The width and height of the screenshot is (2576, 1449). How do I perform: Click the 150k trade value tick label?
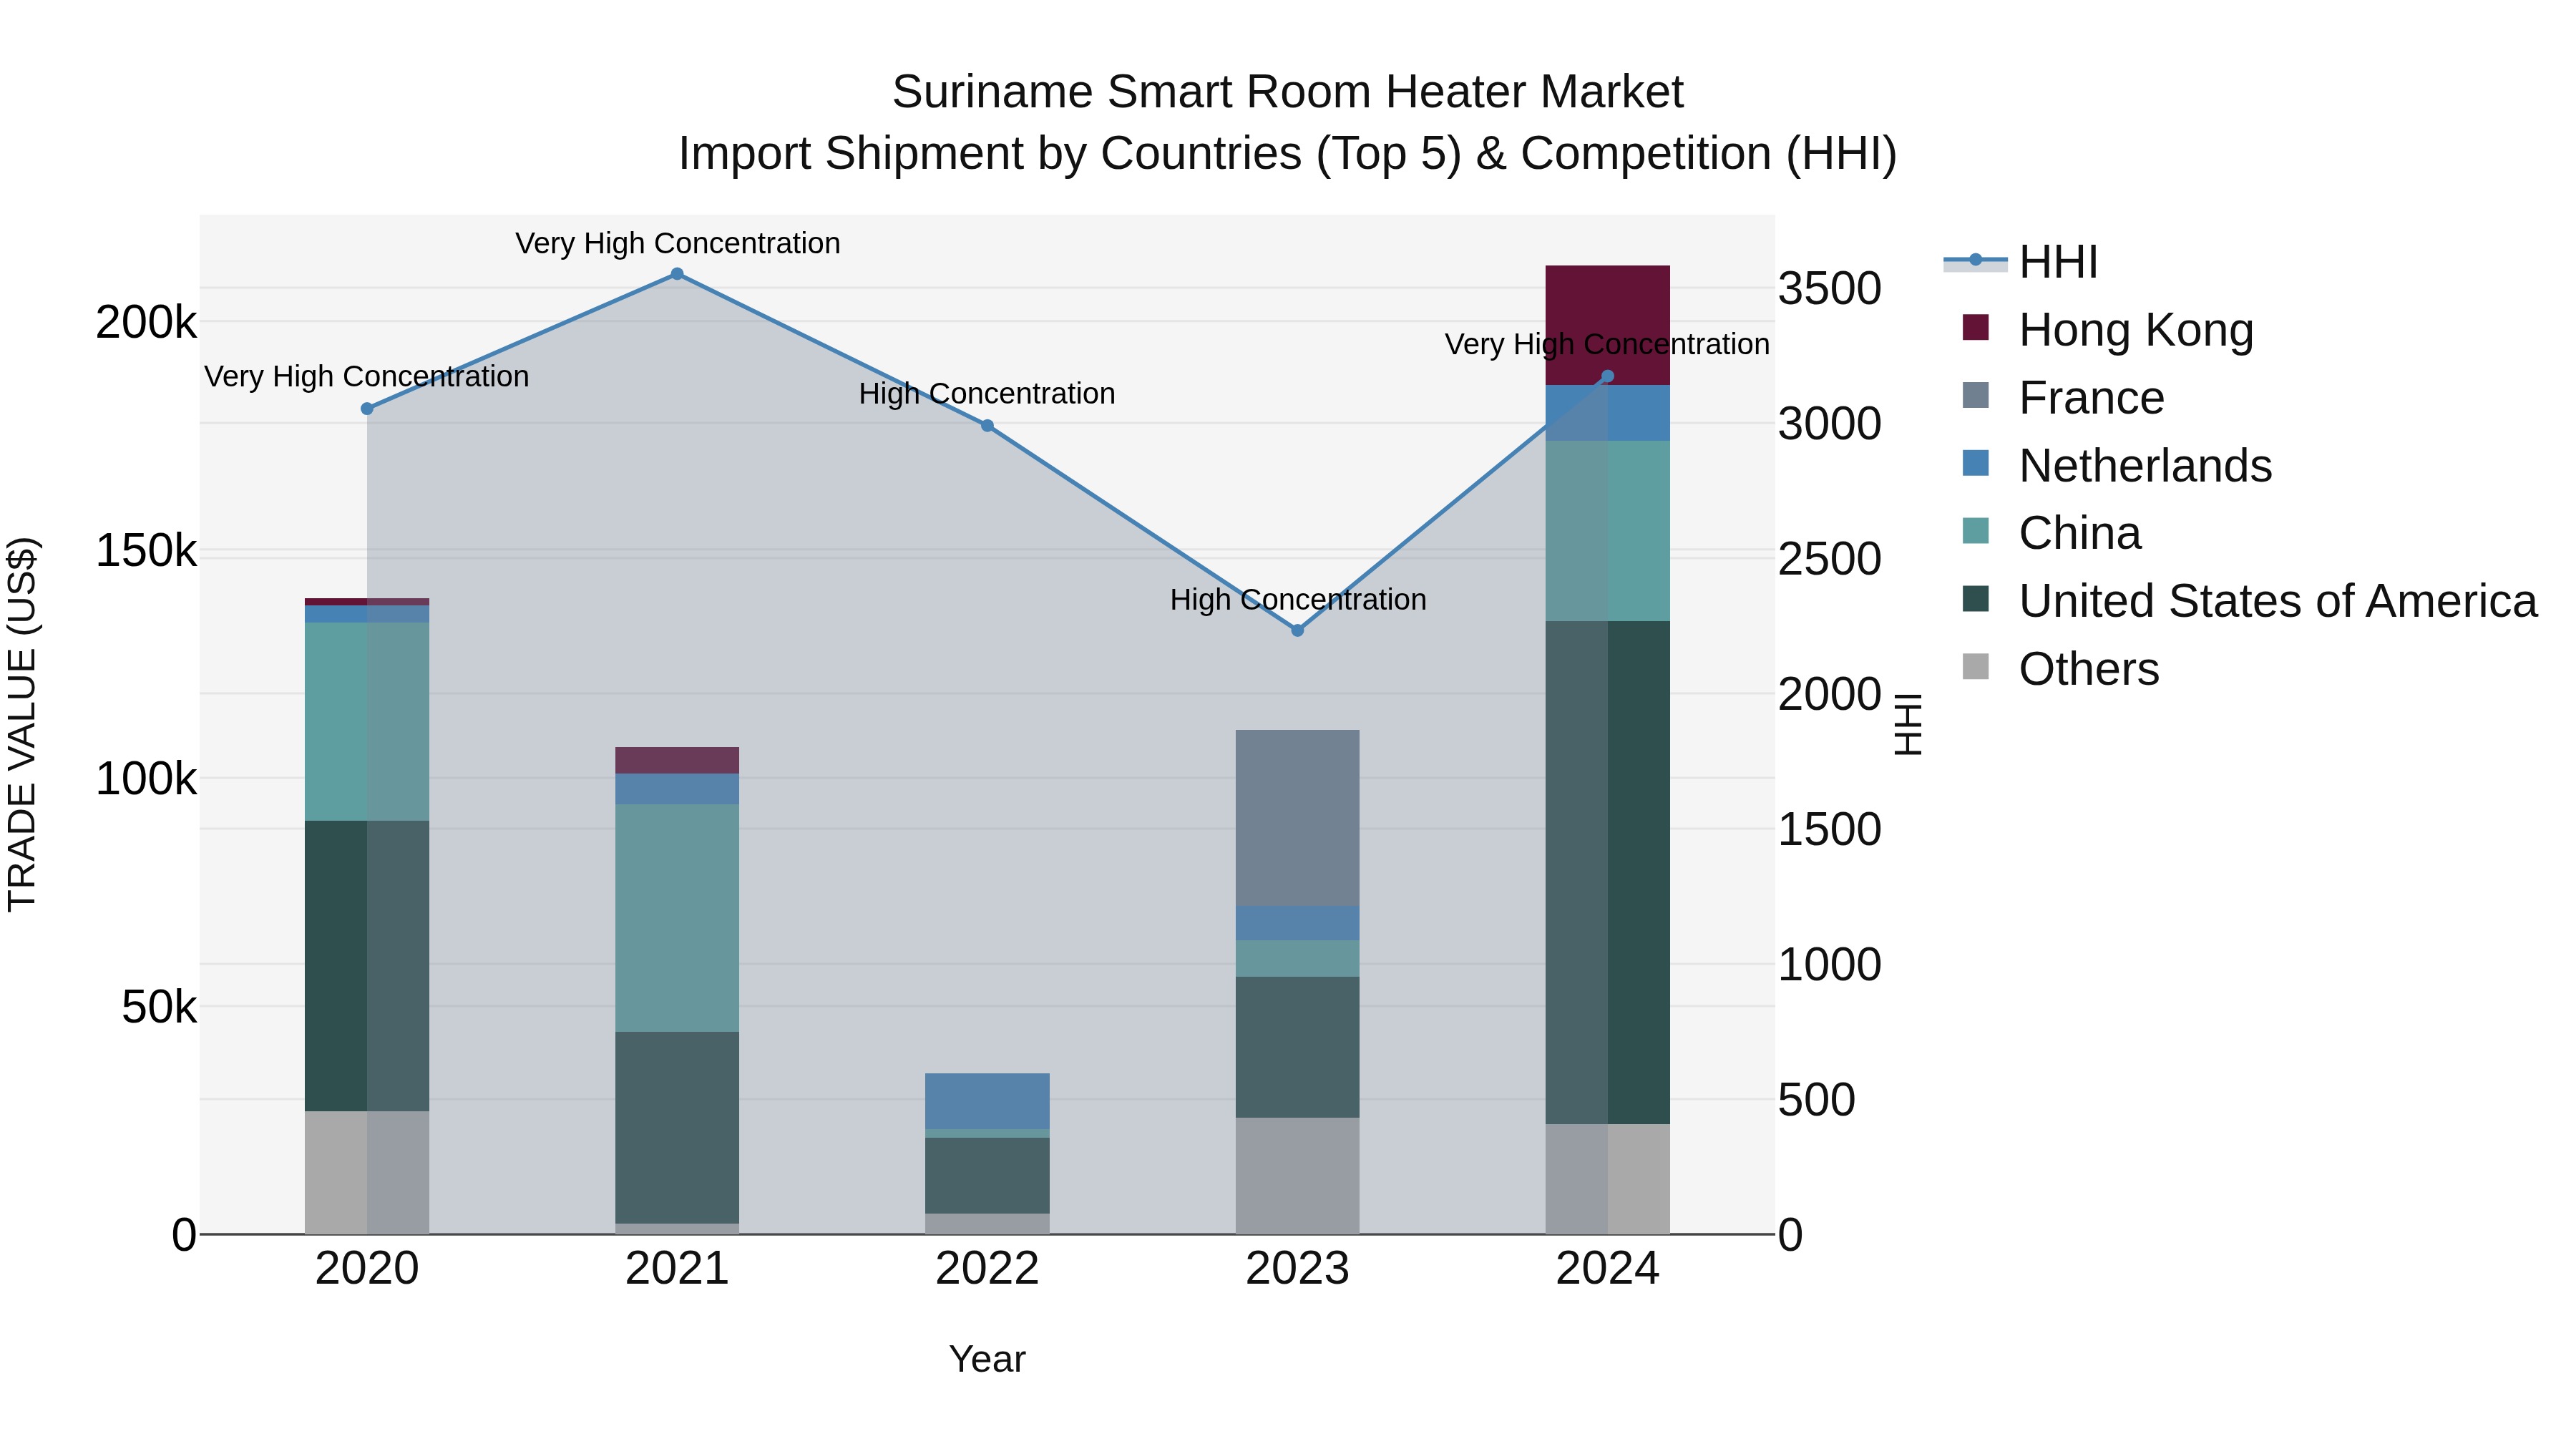click(146, 550)
